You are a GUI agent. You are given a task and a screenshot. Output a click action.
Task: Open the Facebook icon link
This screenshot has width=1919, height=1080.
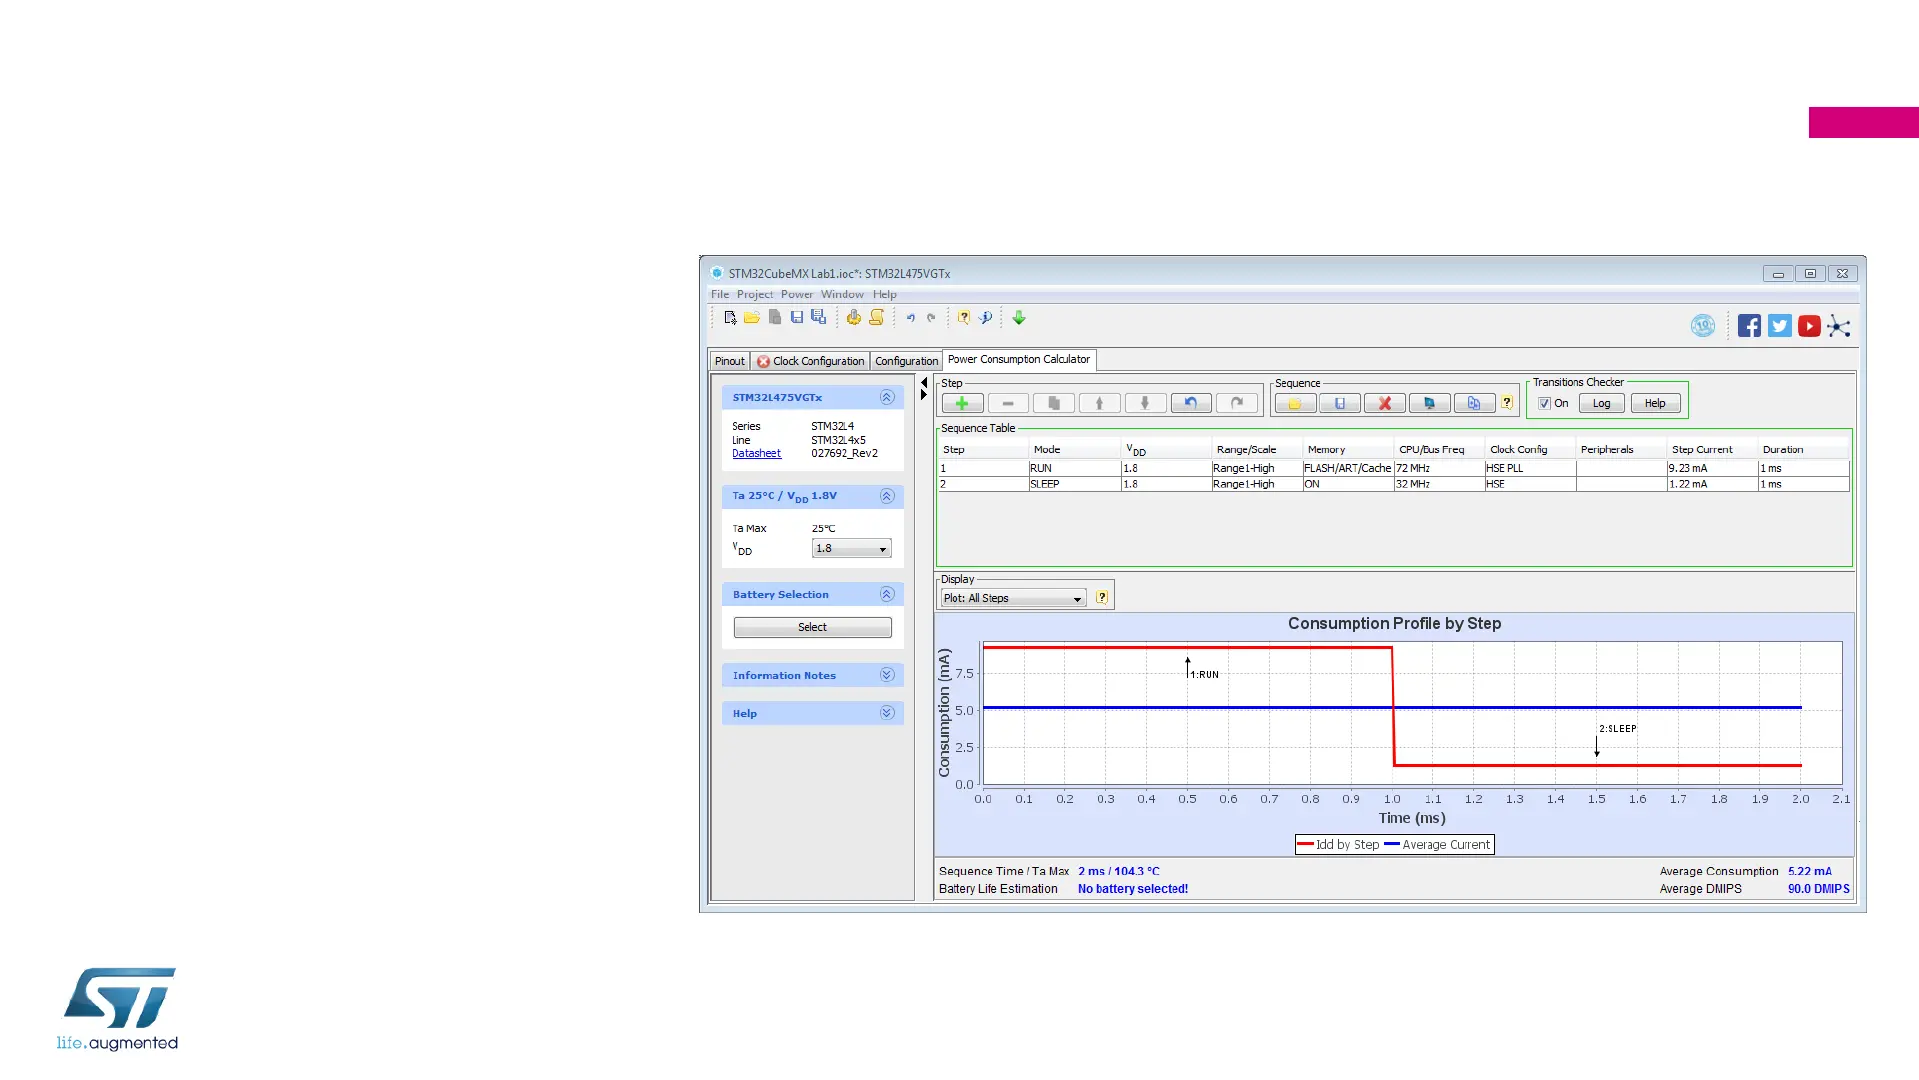tap(1748, 326)
